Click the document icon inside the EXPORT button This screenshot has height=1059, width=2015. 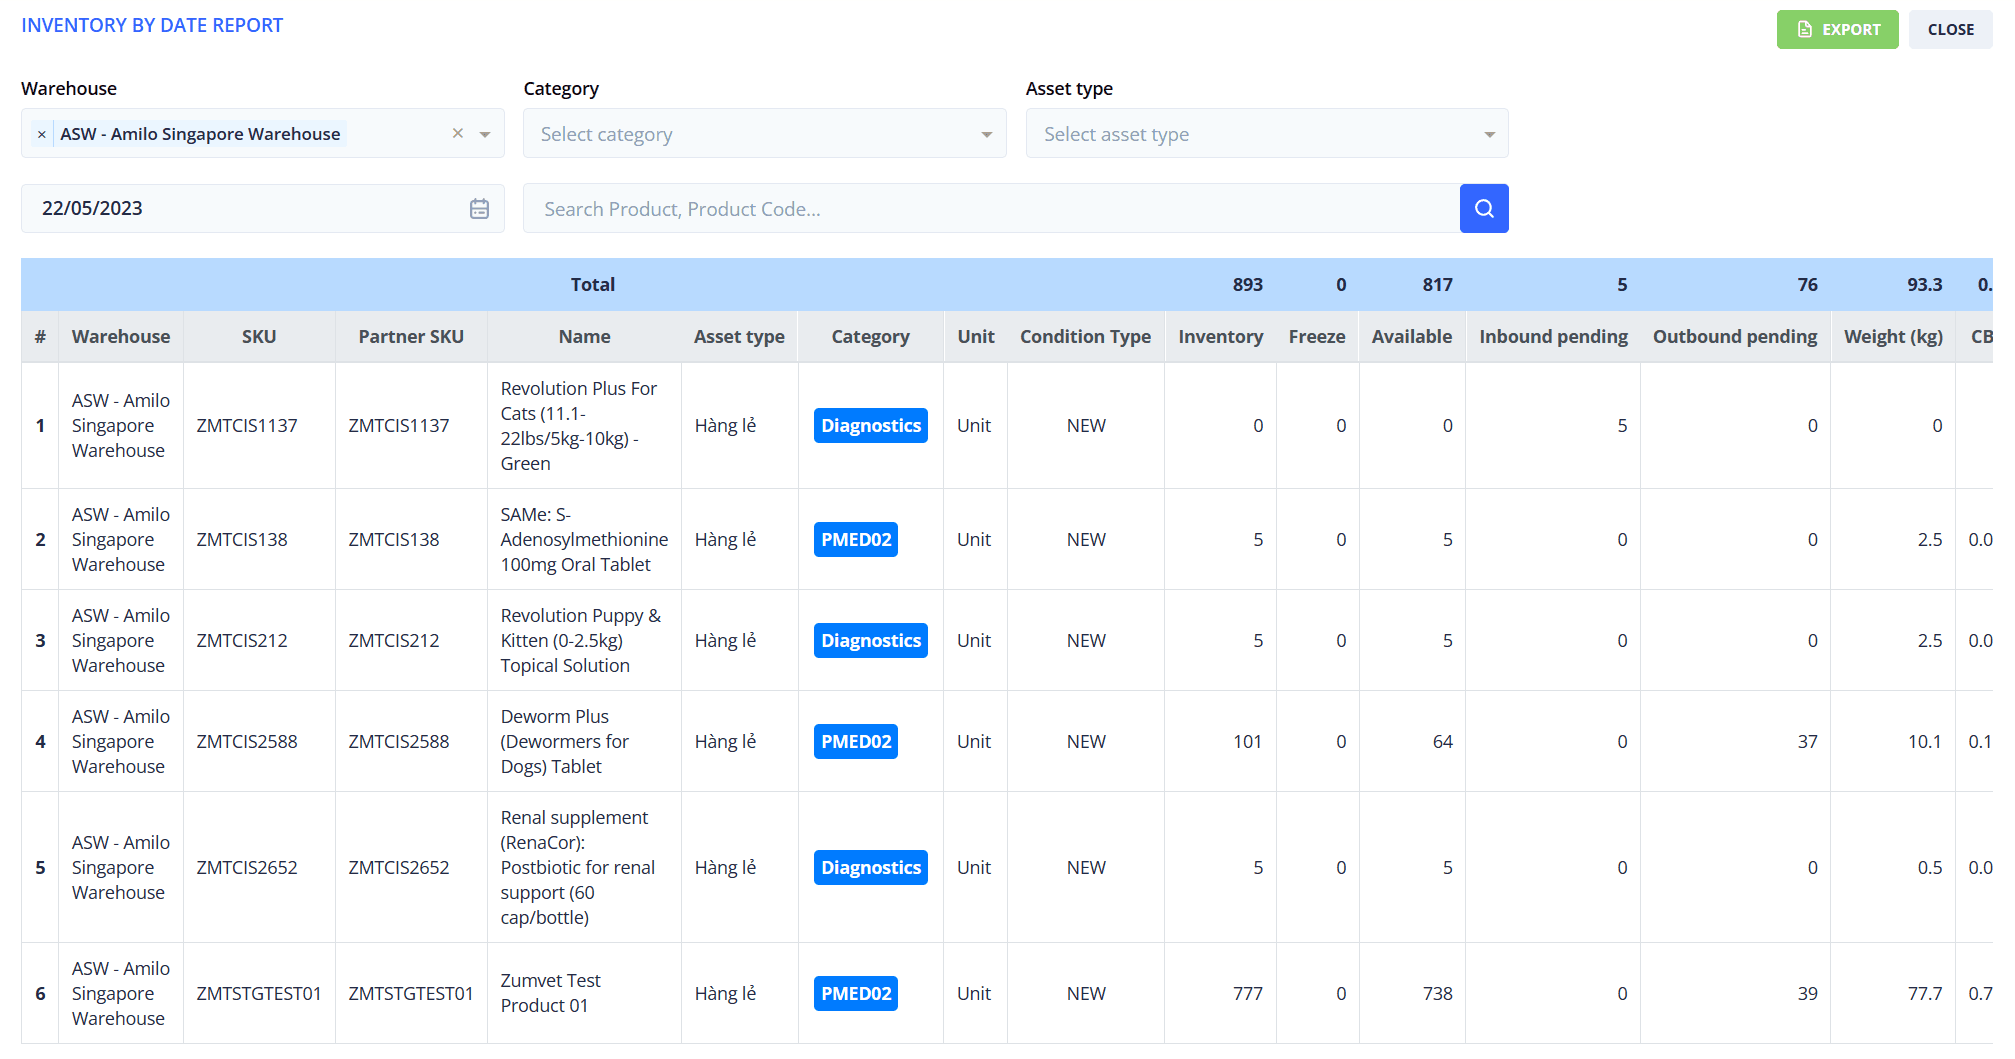pyautogui.click(x=1804, y=29)
